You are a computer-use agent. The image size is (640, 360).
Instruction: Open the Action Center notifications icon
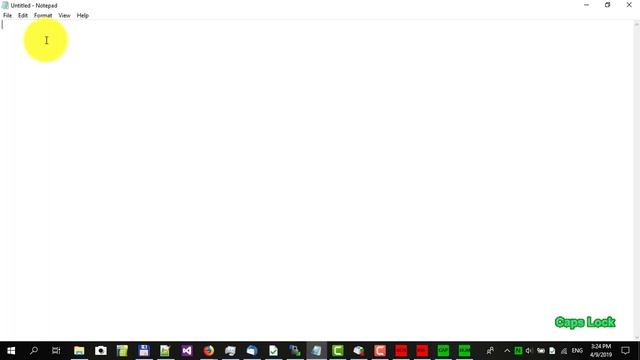[625, 351]
